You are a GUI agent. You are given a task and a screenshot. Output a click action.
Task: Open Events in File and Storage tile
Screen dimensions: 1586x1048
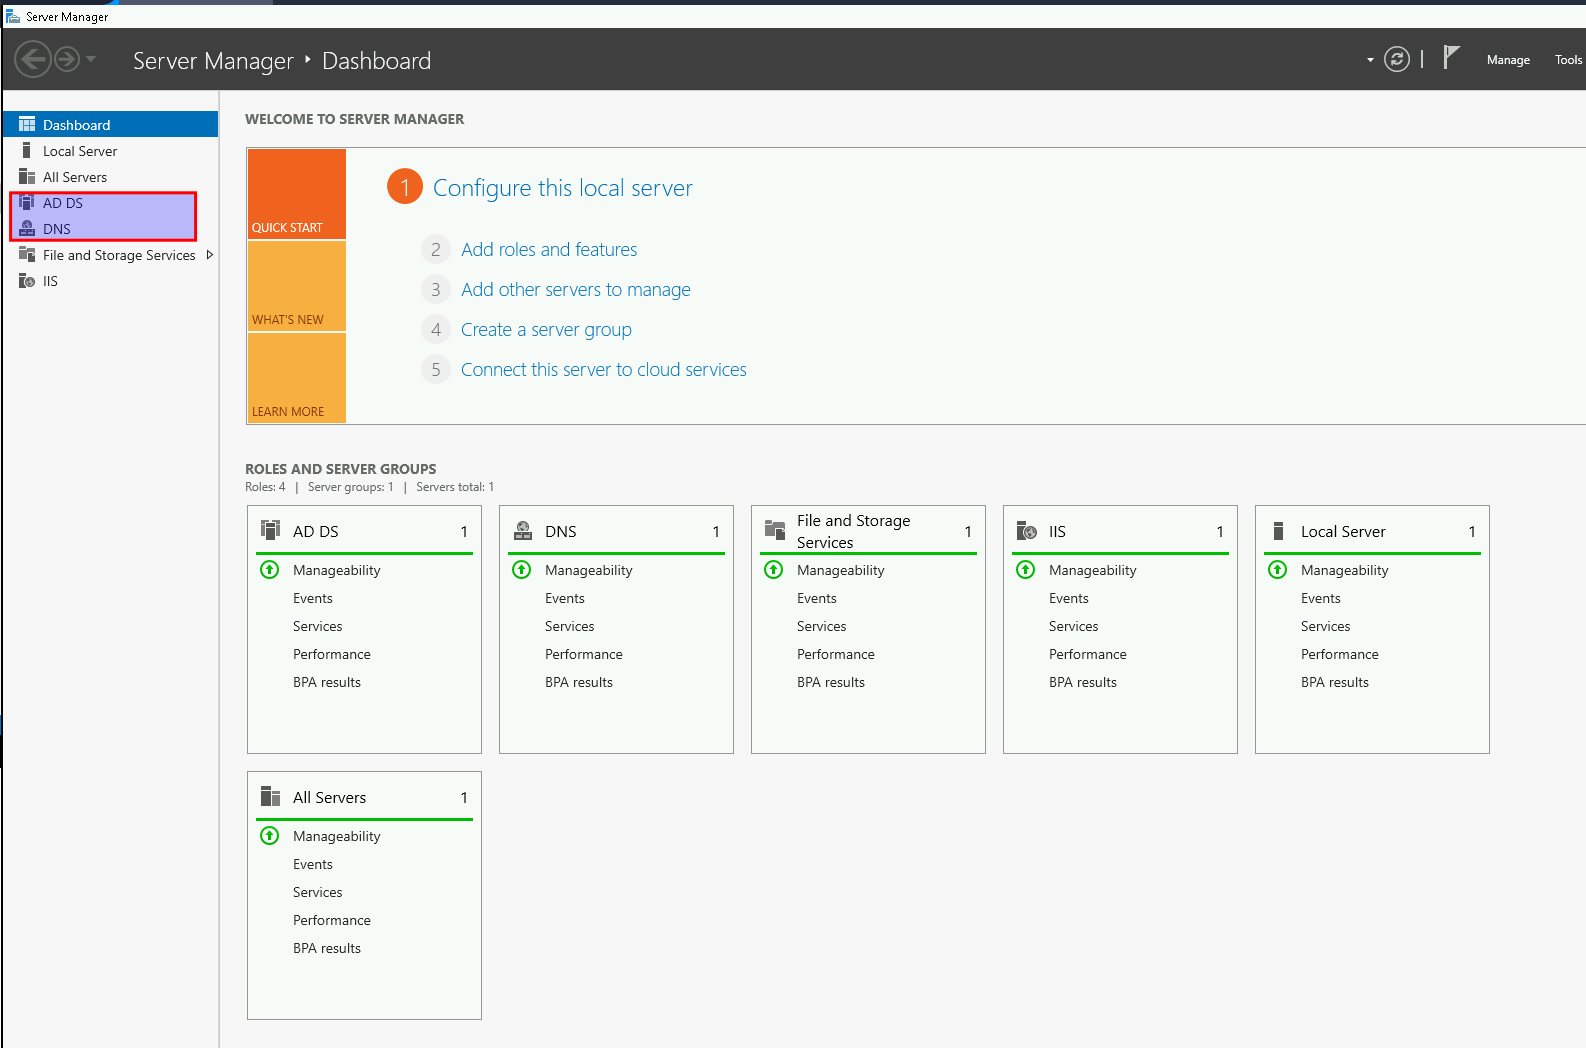click(817, 598)
